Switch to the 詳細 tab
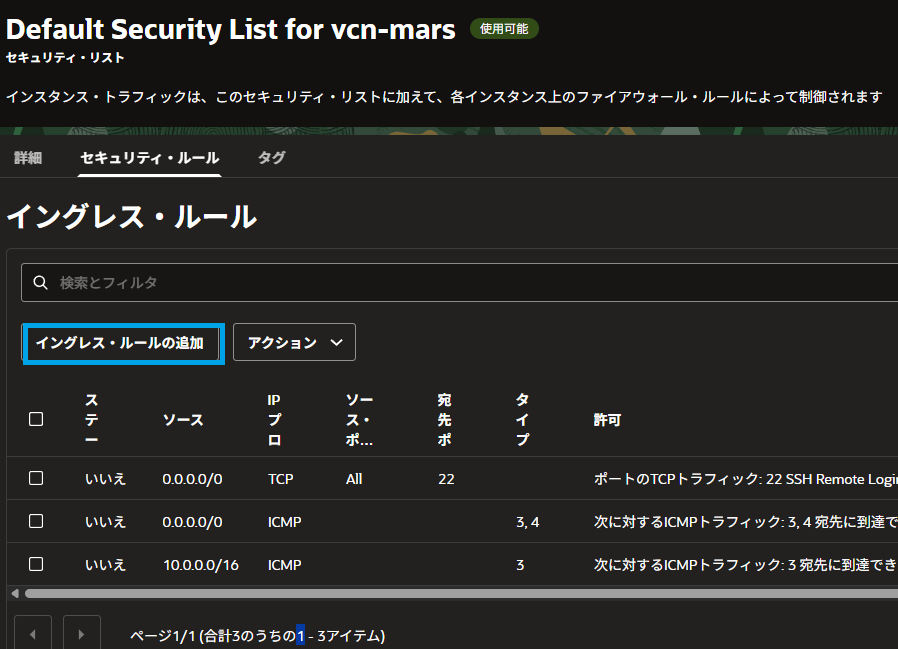 point(28,158)
